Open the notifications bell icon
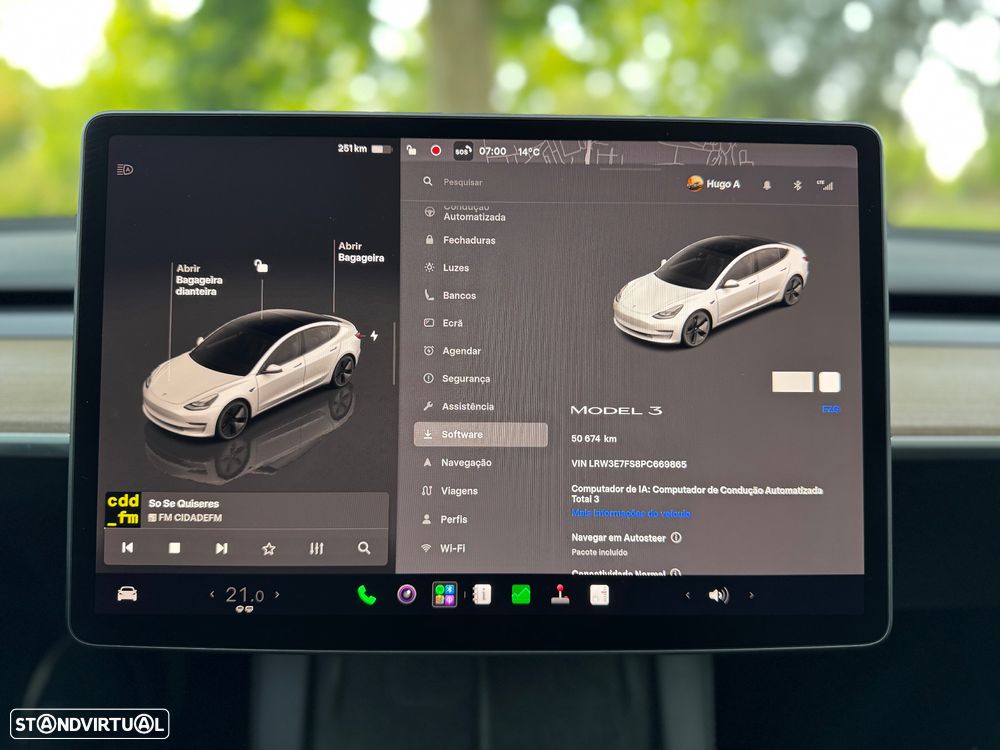This screenshot has width=1000, height=750. tap(767, 185)
